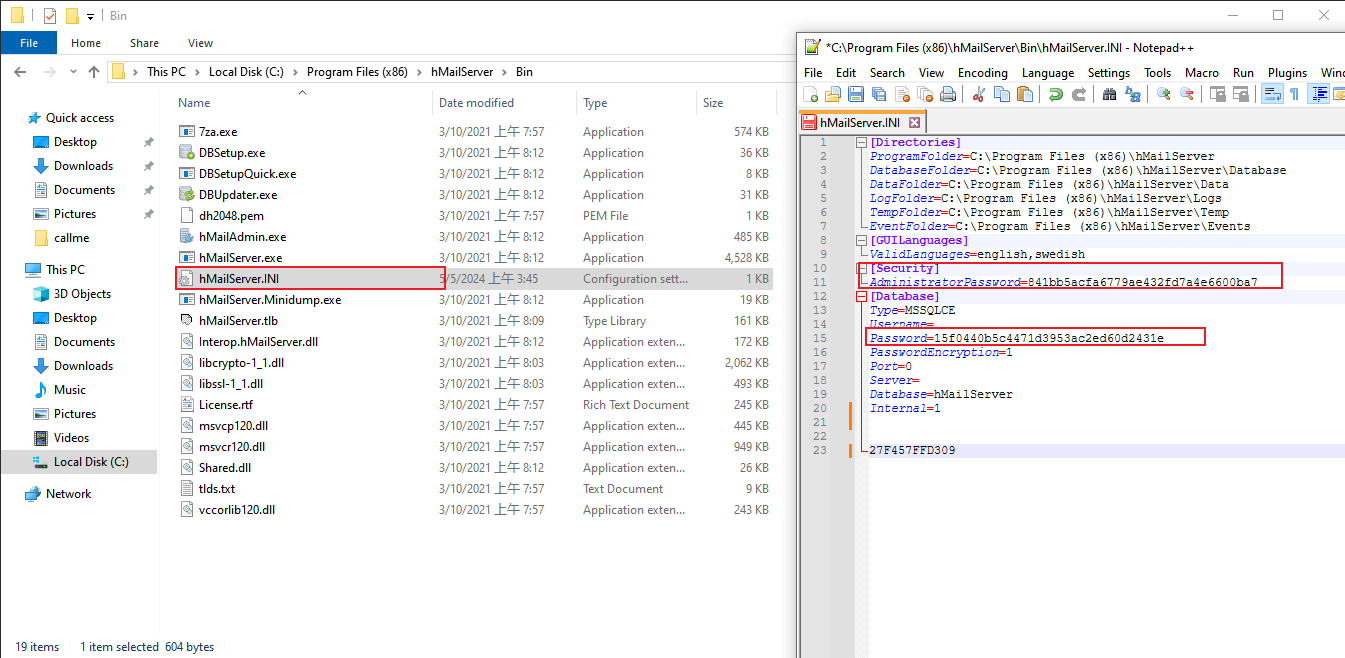Click the Save All icon in Notepad++
The image size is (1345, 658).
point(879,94)
